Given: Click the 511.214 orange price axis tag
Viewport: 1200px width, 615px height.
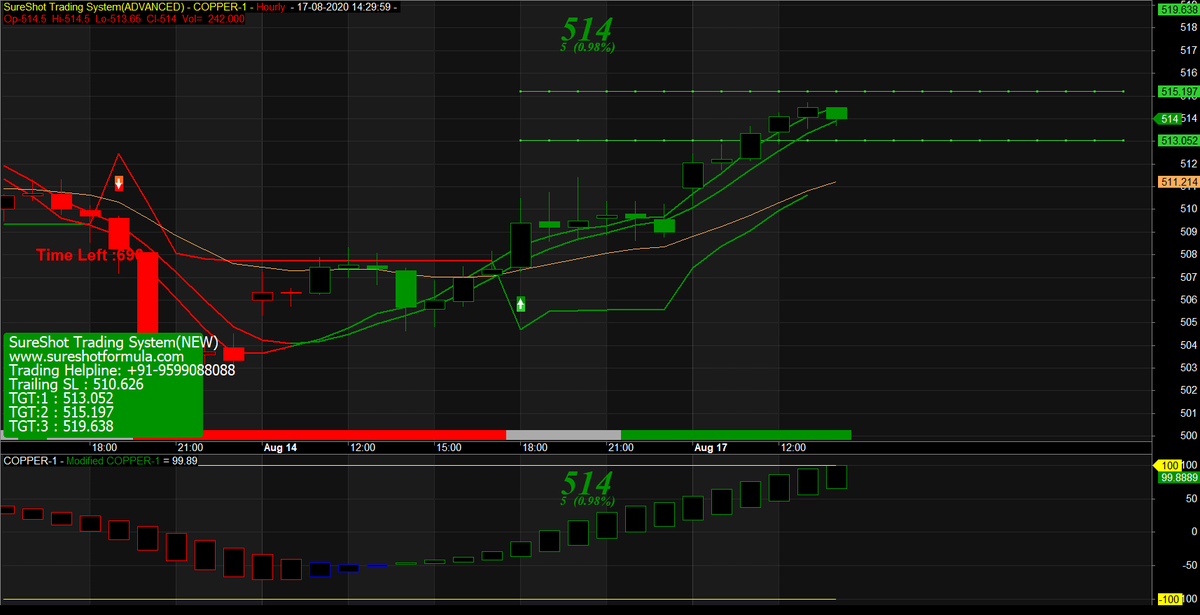Looking at the screenshot, I should click(x=1178, y=182).
